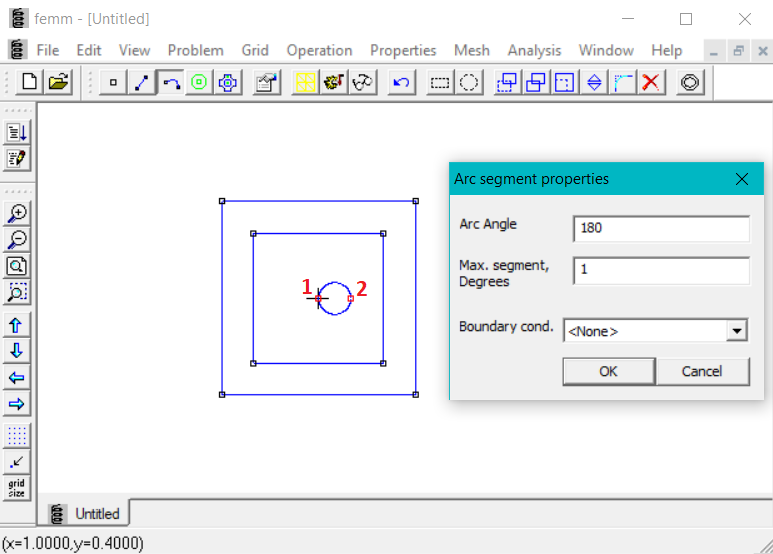Toggle the Snap to grid button
The height and width of the screenshot is (554, 773).
click(x=17, y=461)
